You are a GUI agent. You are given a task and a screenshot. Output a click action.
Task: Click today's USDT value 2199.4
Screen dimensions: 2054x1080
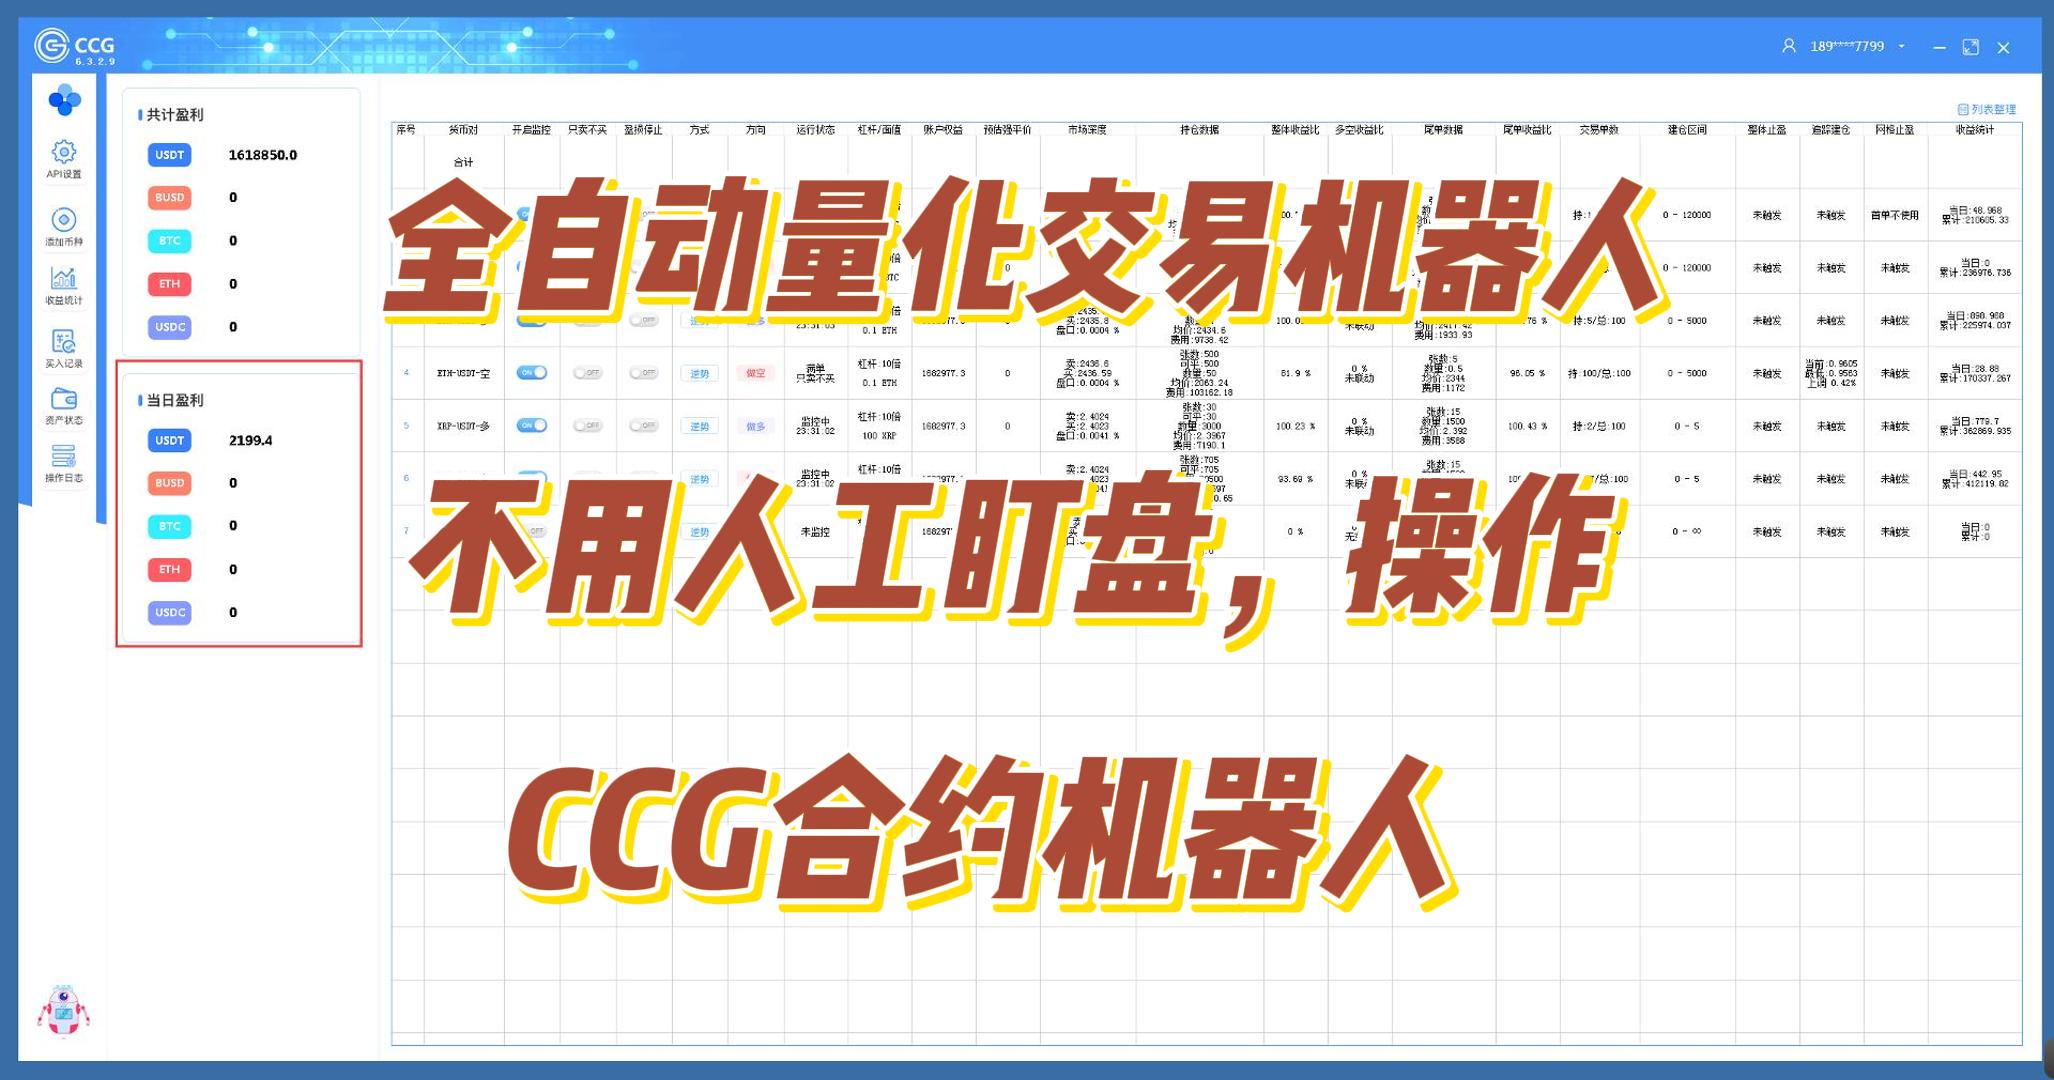pyautogui.click(x=250, y=440)
